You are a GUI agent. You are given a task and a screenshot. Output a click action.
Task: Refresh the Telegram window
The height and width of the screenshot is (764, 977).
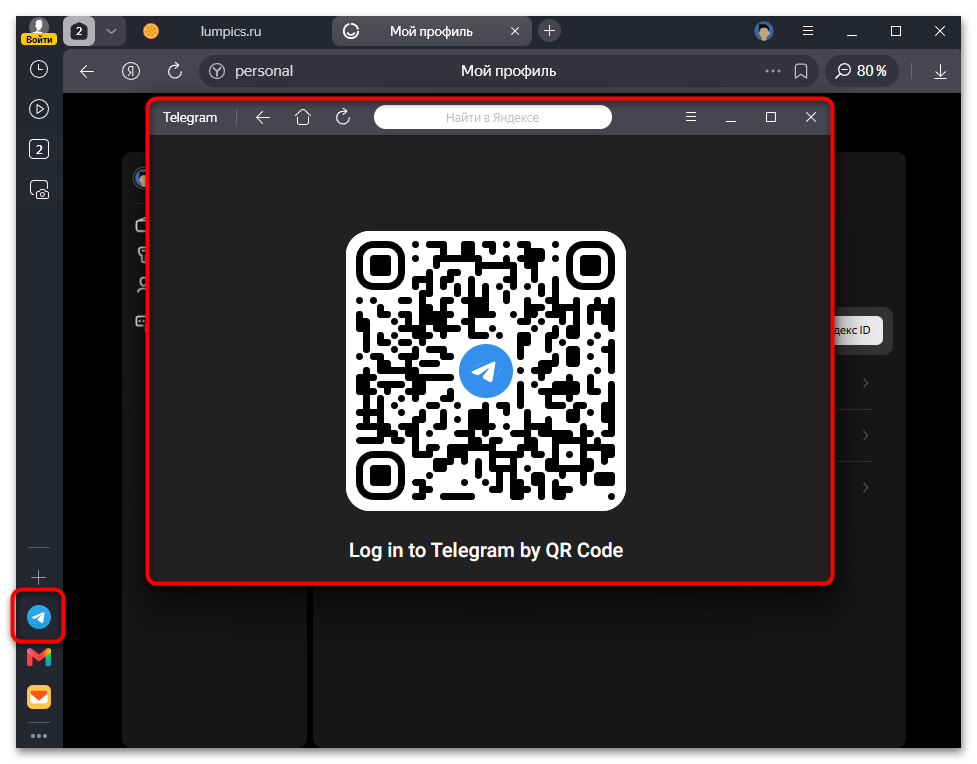(x=343, y=117)
